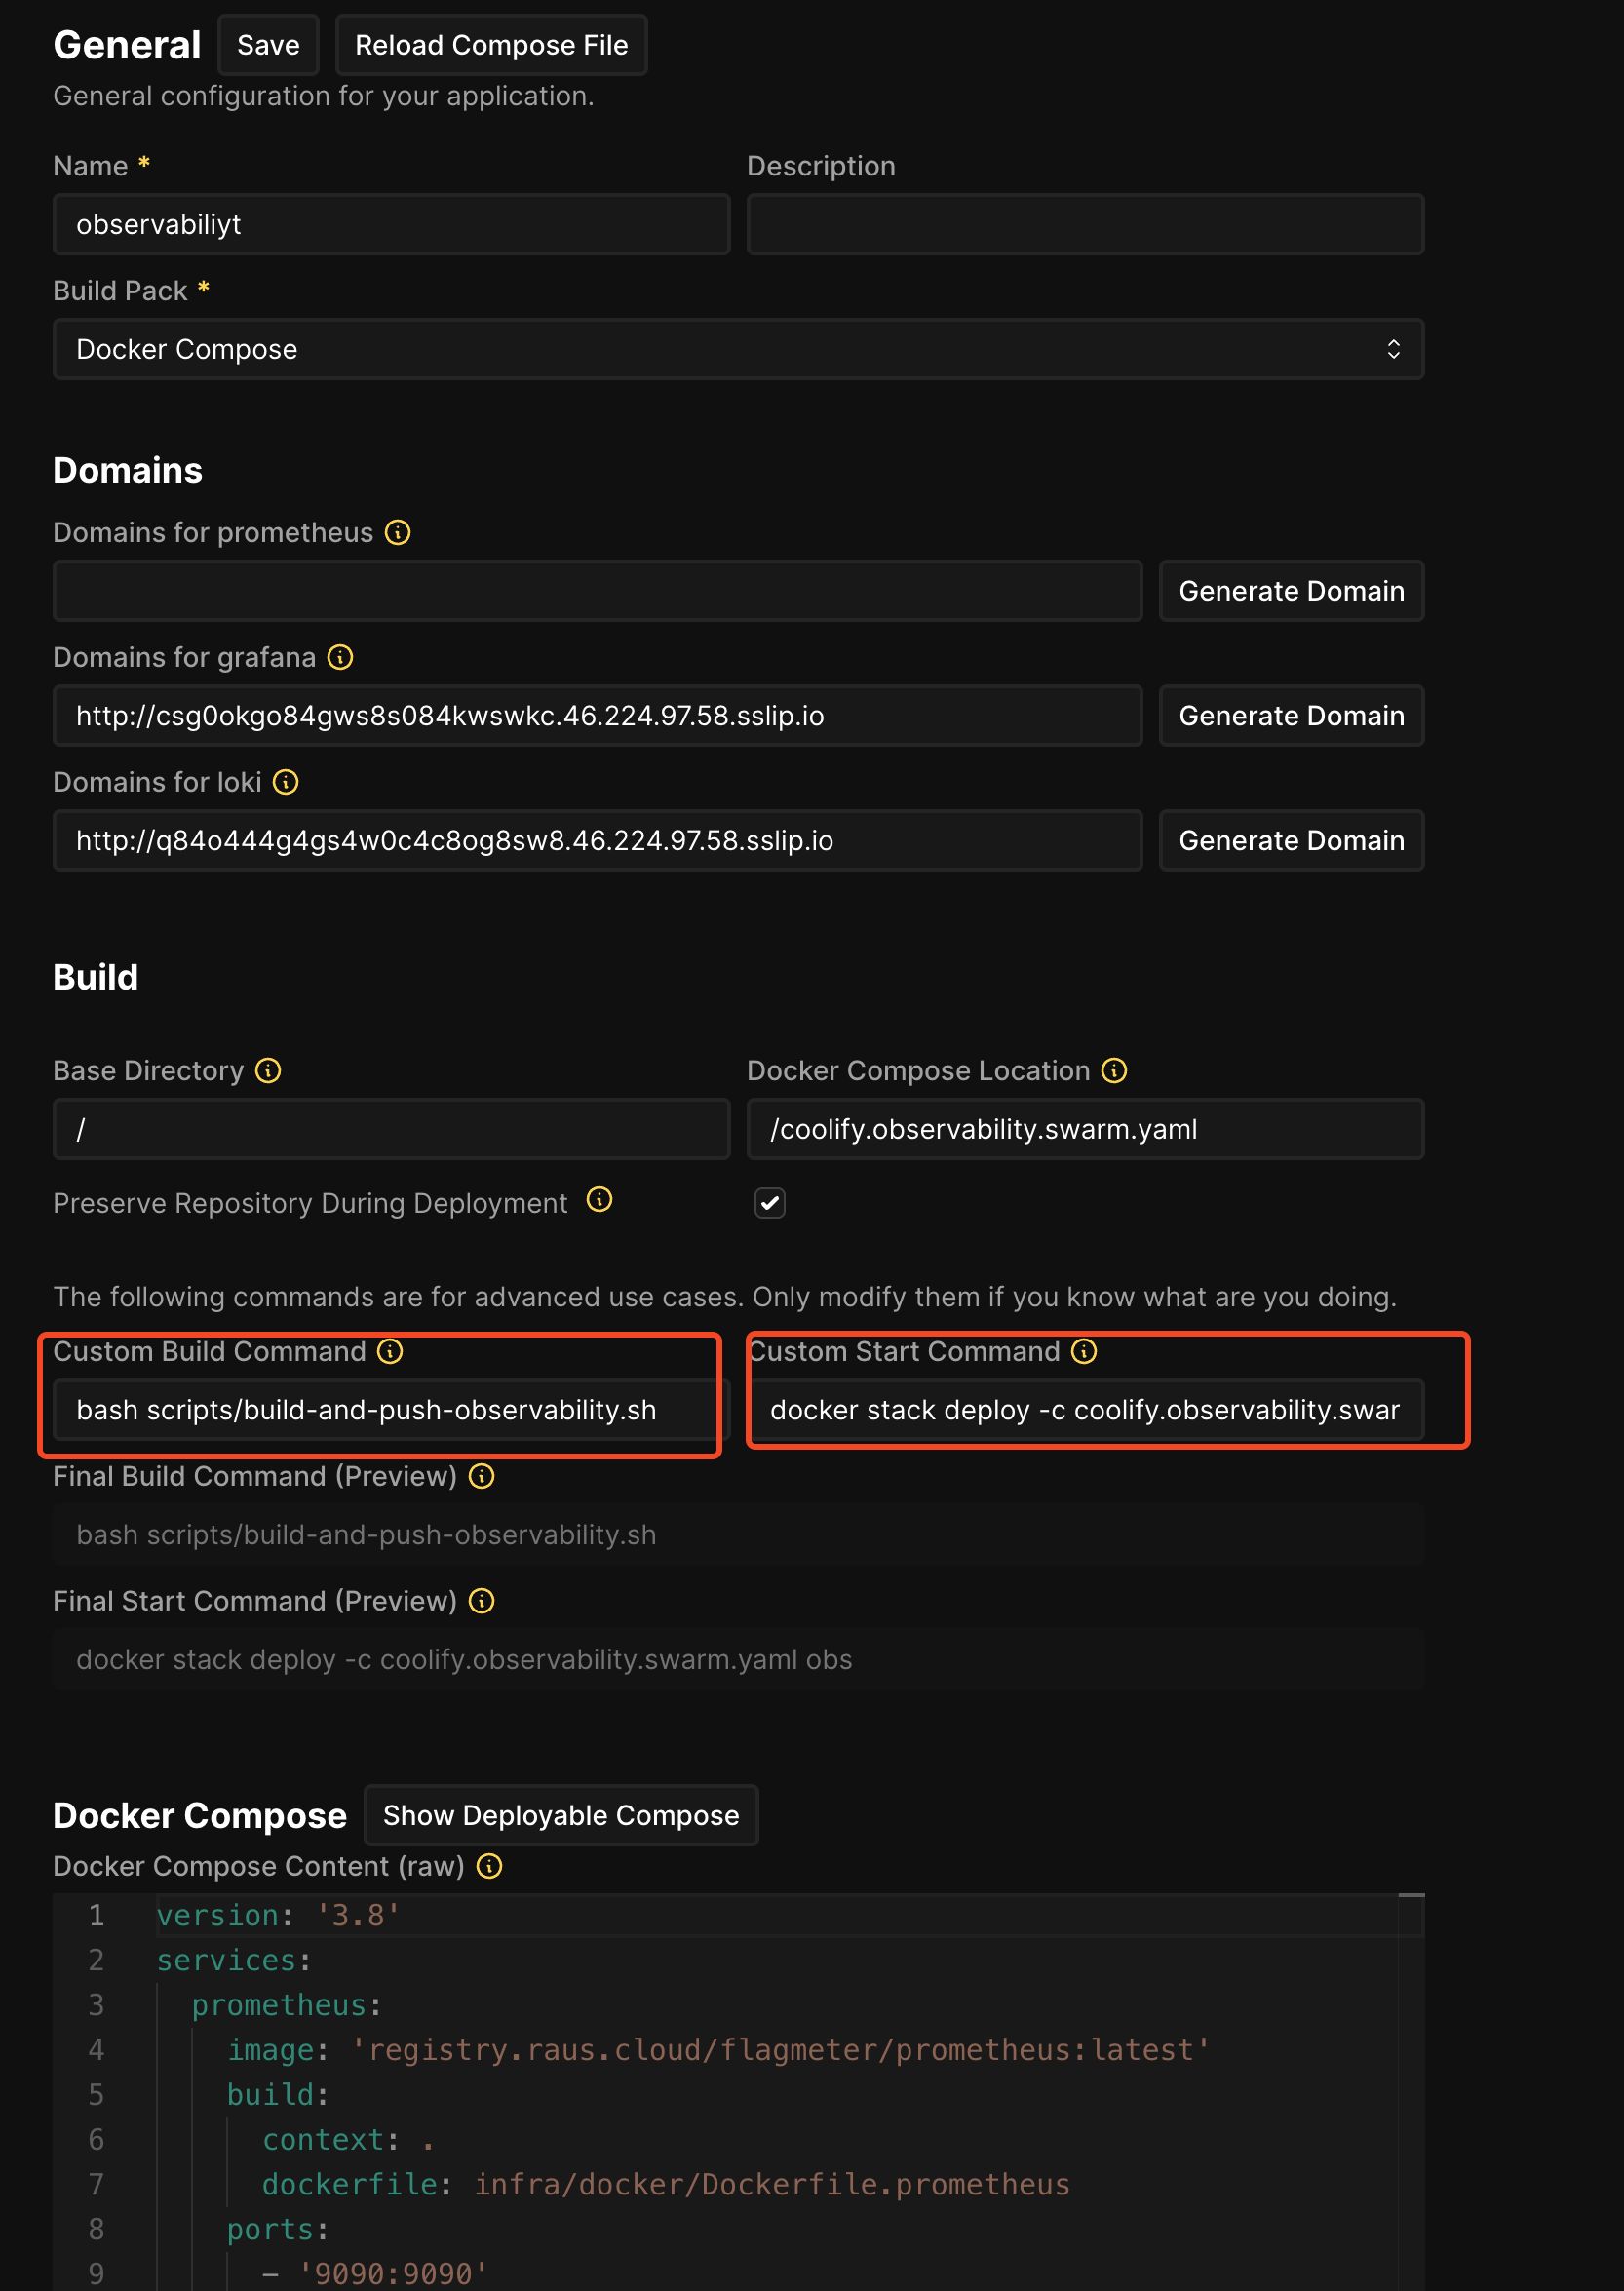
Task: Click the info icon beside Custom Start Command
Action: tap(1083, 1351)
